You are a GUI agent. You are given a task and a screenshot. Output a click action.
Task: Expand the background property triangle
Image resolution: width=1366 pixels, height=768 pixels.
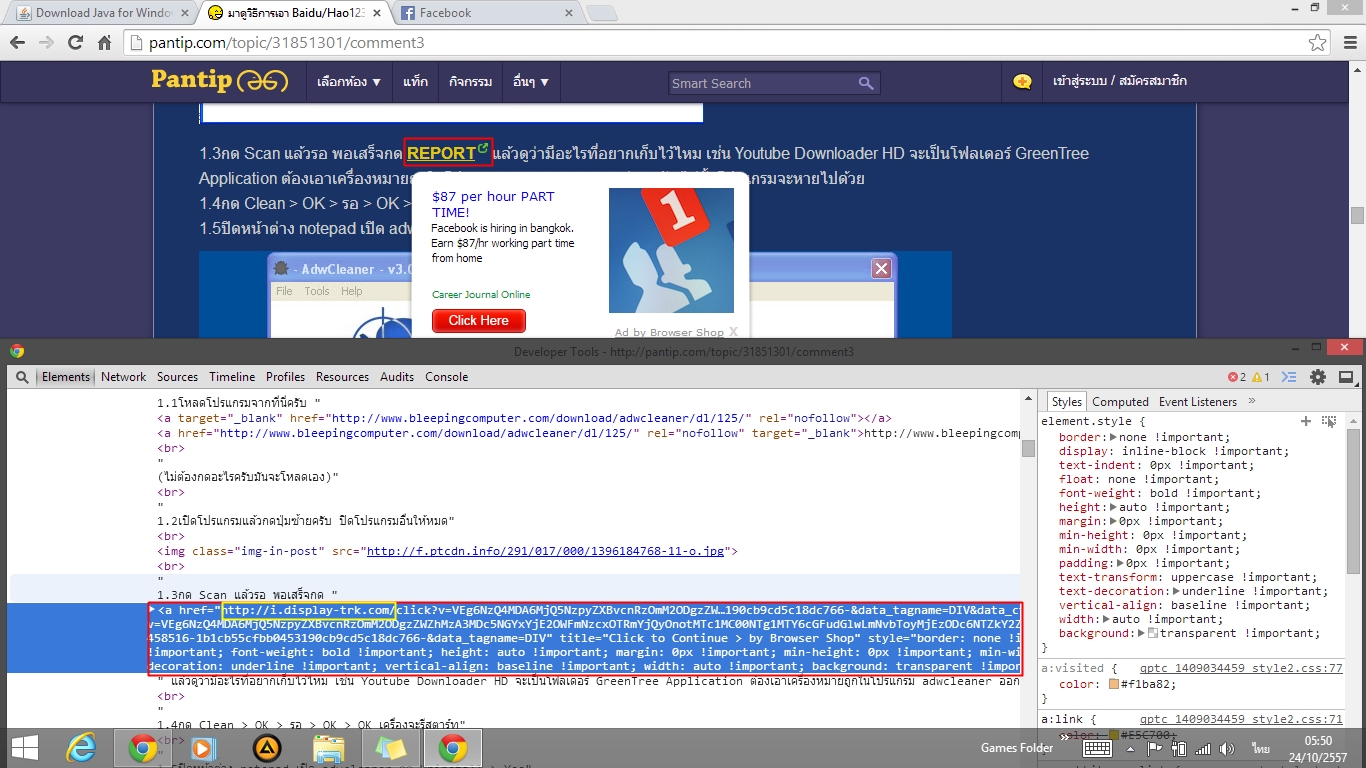click(x=1141, y=633)
